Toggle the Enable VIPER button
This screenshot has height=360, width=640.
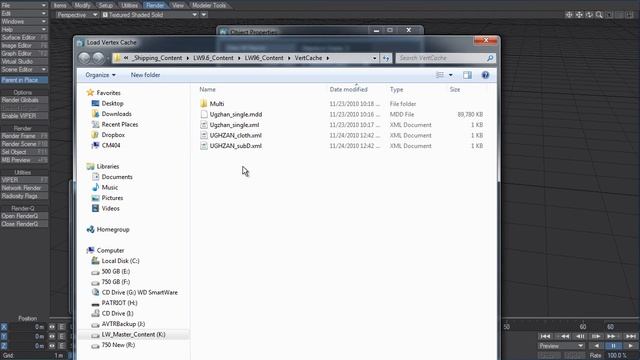tap(24, 116)
